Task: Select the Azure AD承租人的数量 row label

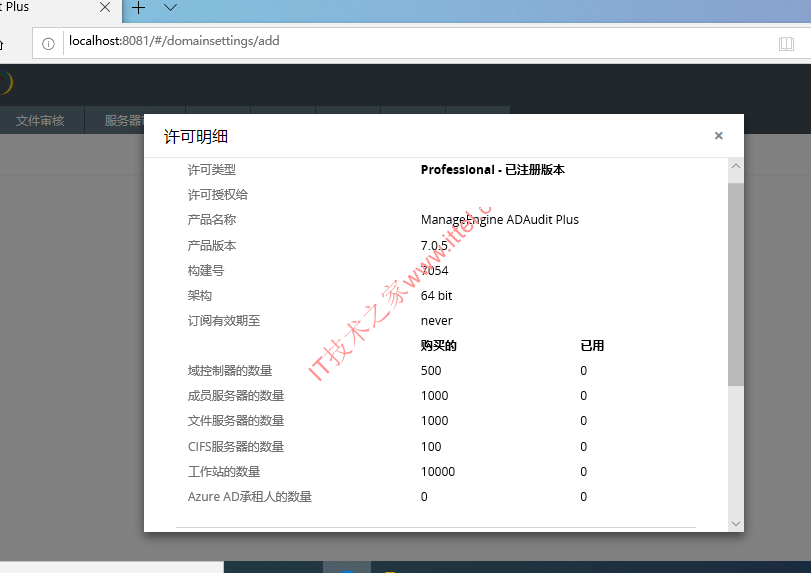Action: click(250, 497)
